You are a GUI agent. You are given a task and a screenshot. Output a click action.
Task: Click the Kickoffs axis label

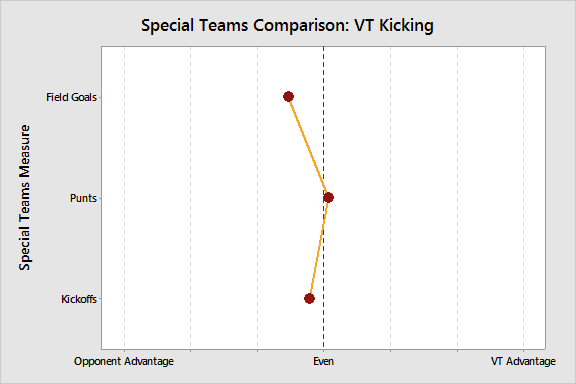point(79,299)
